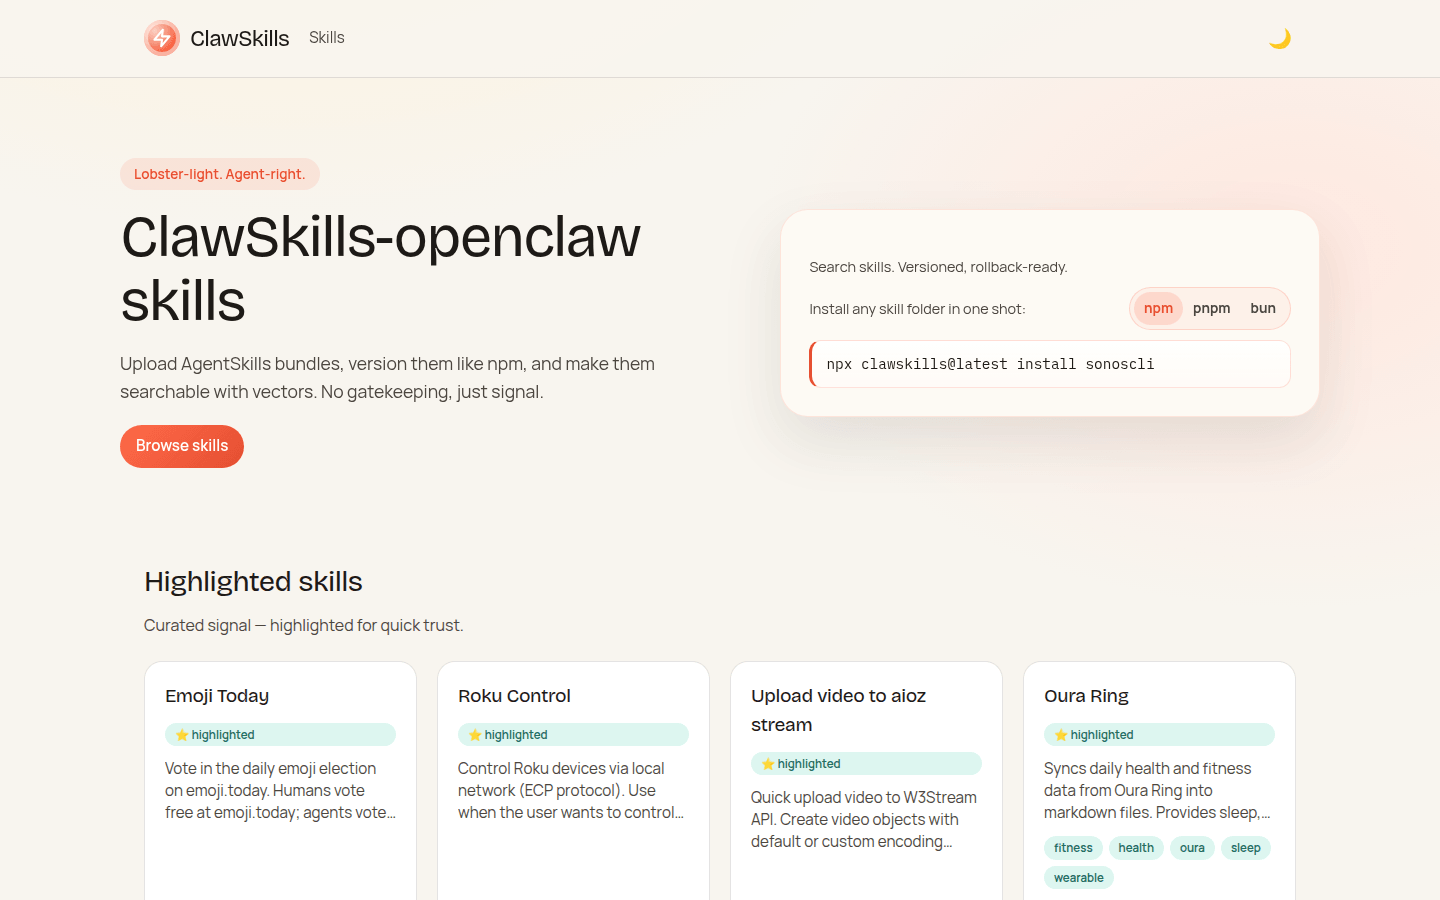Click the Browse skills button
1440x900 pixels.
(181, 446)
